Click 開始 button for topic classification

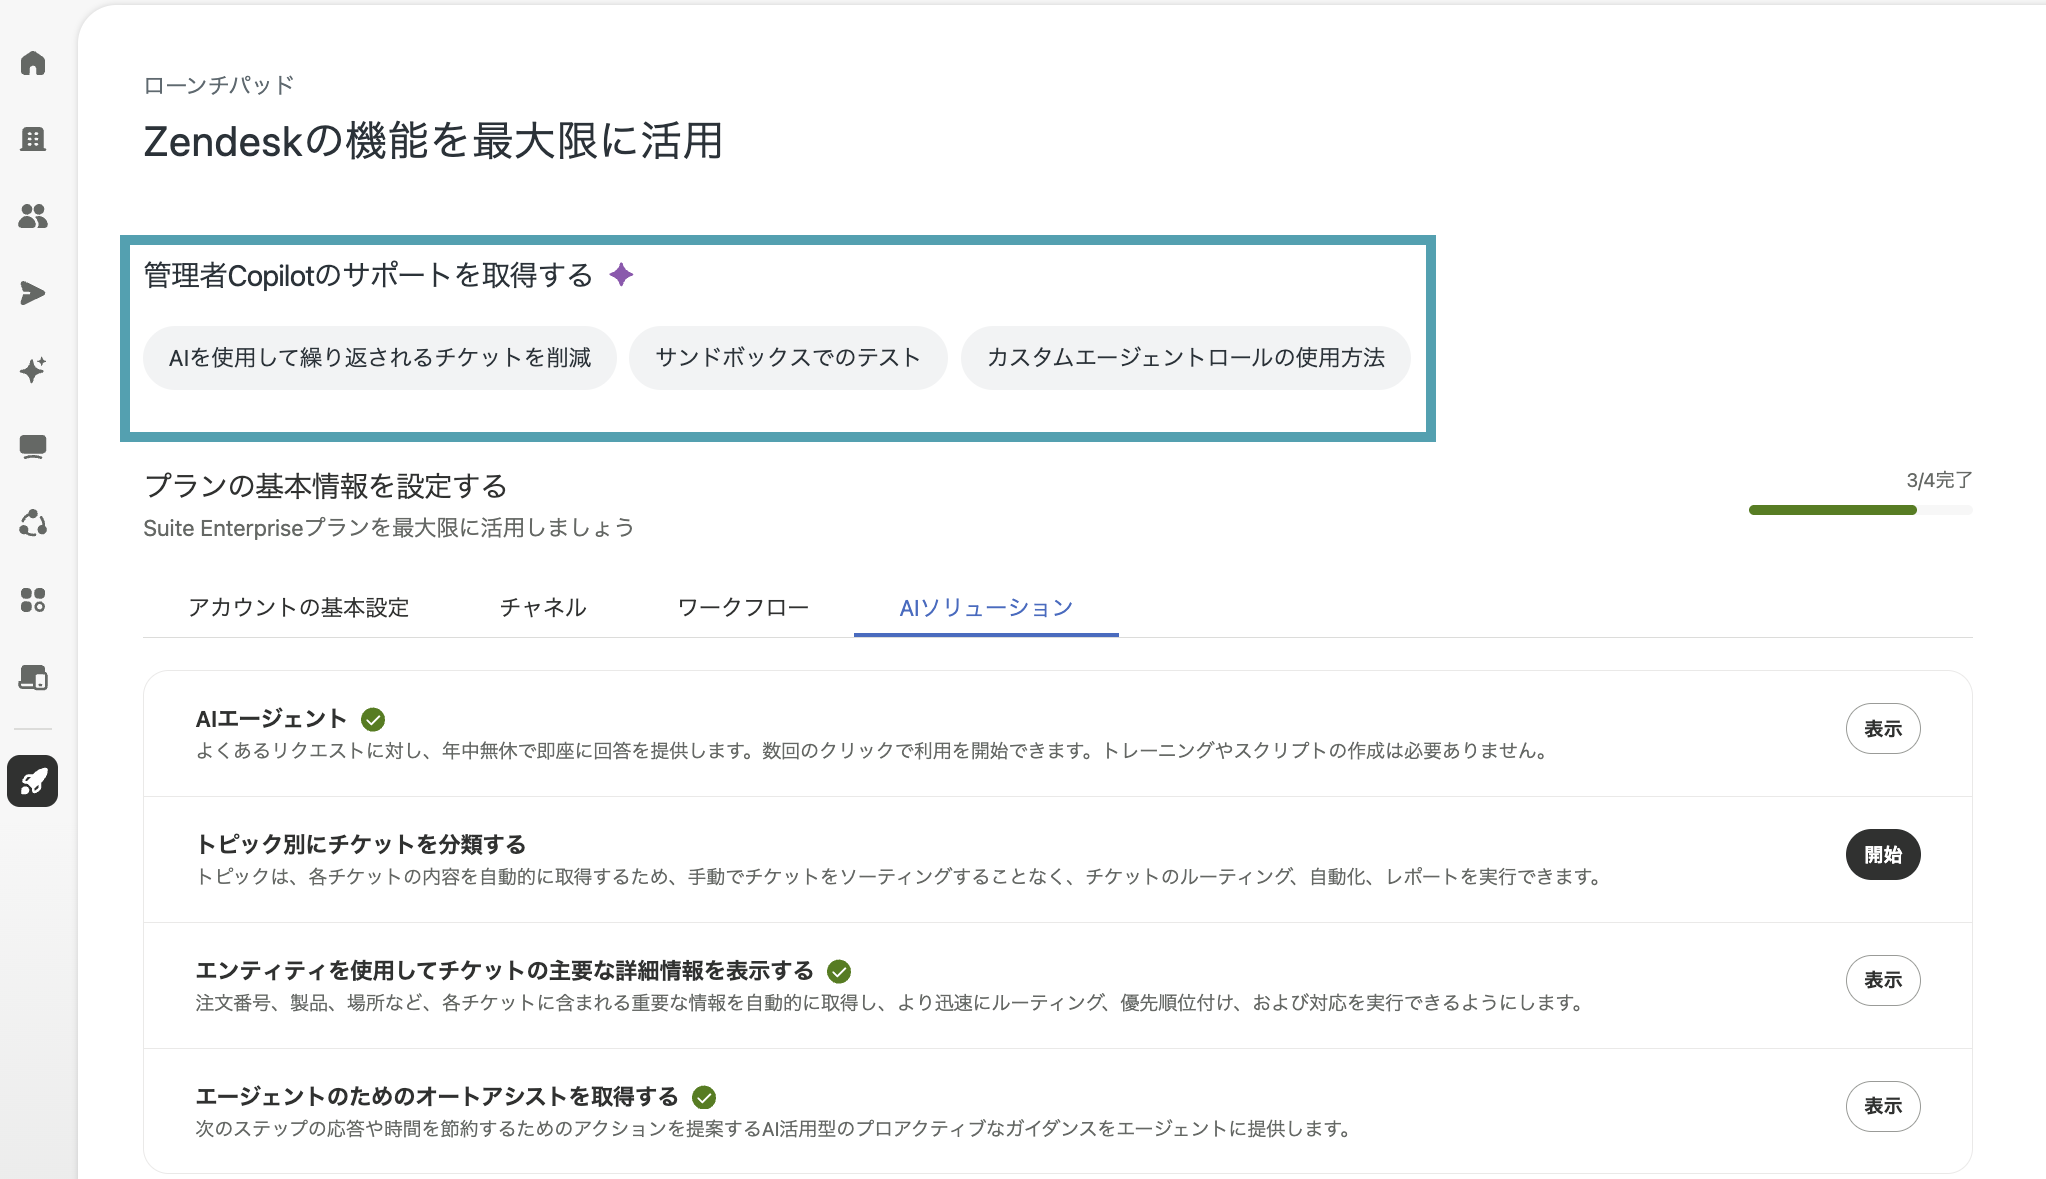pos(1883,855)
